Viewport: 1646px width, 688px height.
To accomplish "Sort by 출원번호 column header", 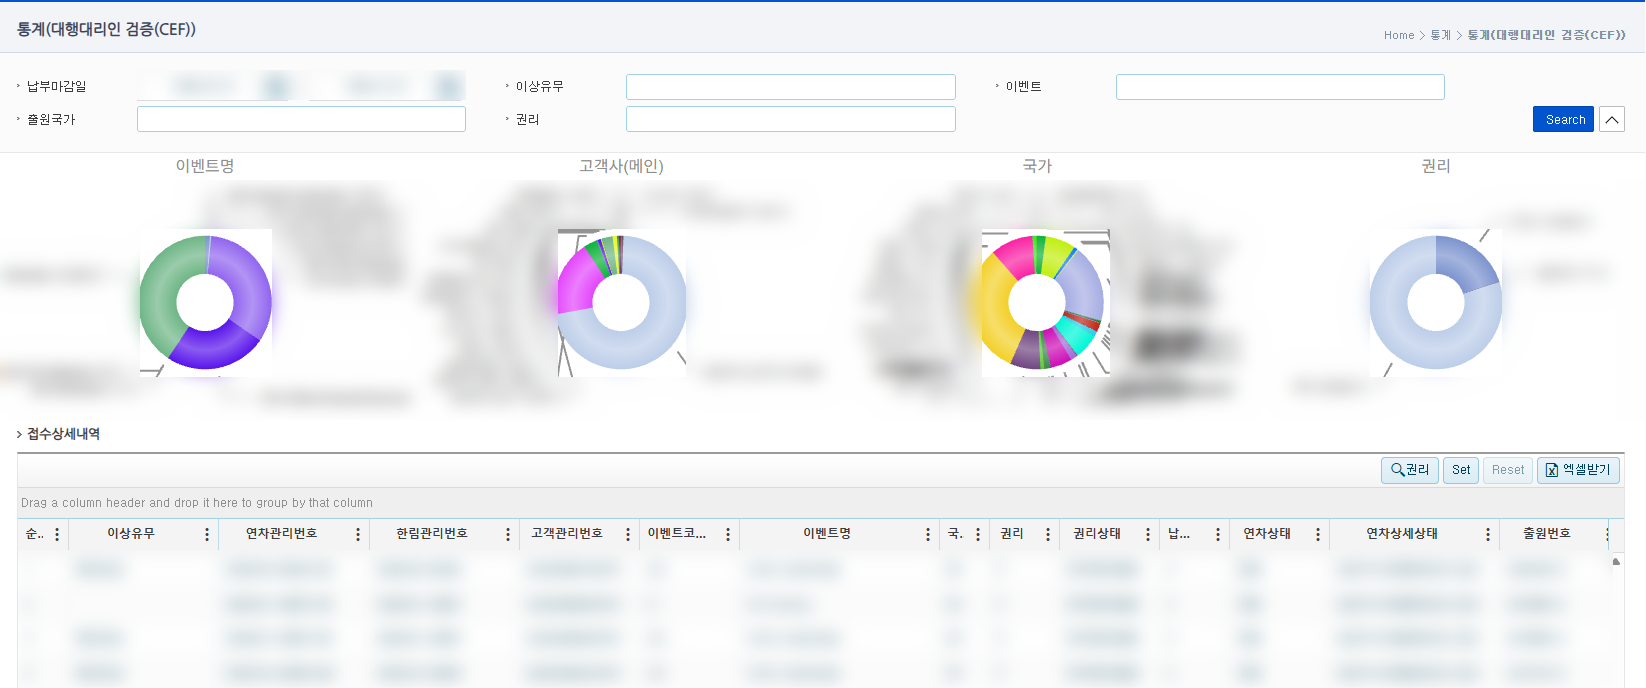I will (x=1547, y=534).
